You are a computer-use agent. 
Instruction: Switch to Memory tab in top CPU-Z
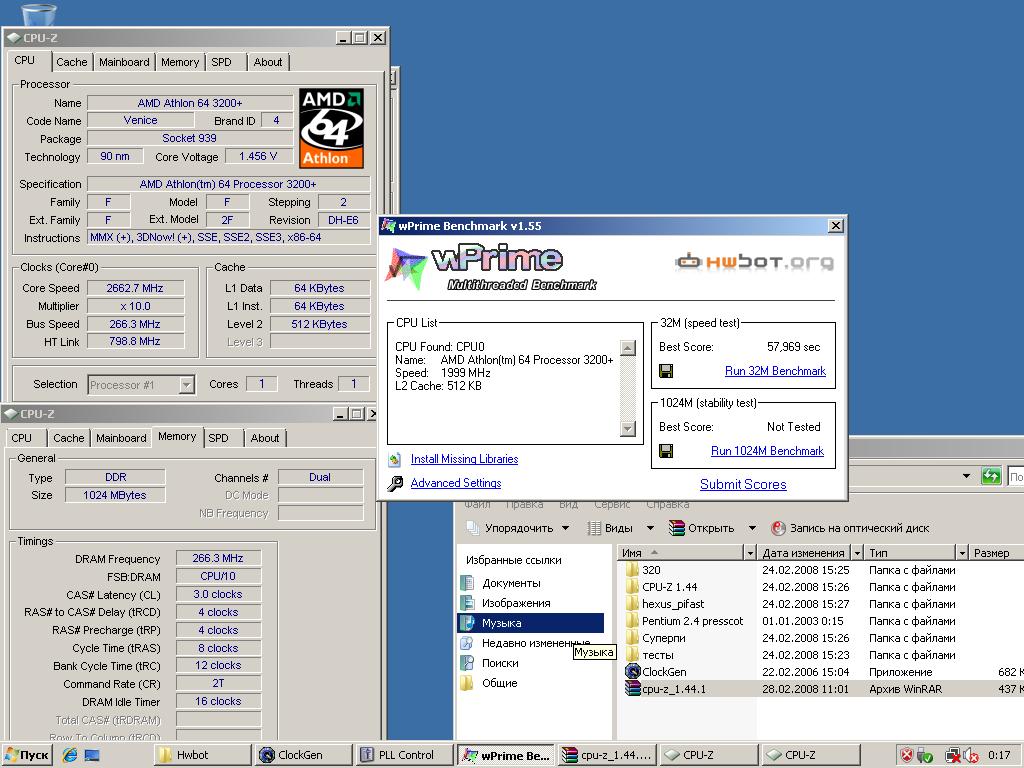click(180, 62)
